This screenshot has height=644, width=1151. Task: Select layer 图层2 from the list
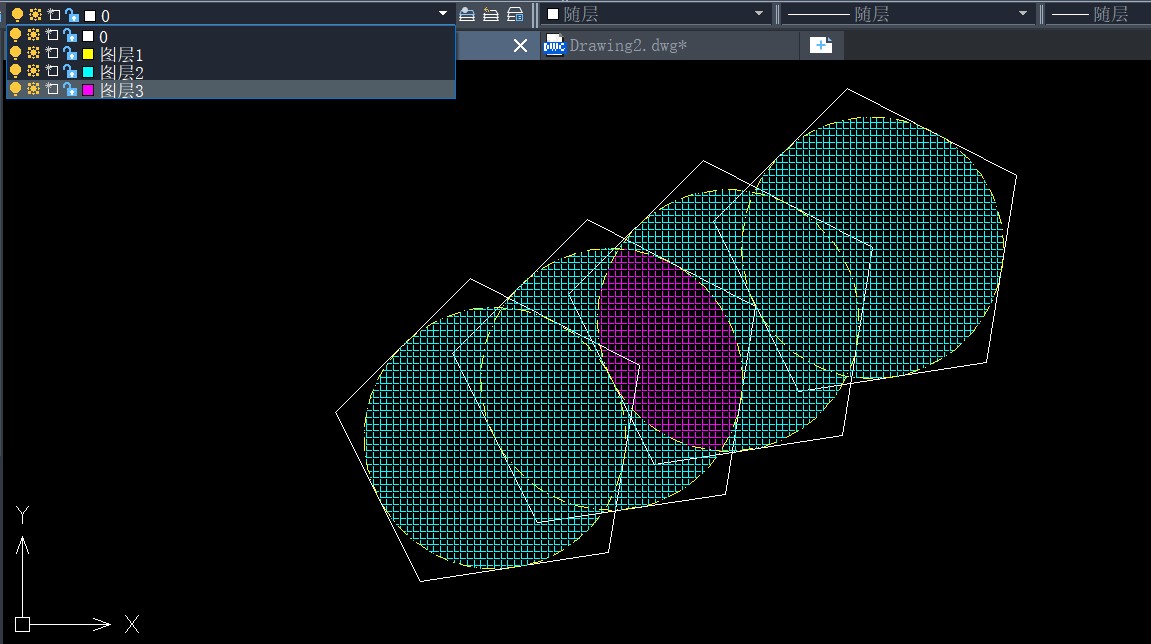point(231,71)
